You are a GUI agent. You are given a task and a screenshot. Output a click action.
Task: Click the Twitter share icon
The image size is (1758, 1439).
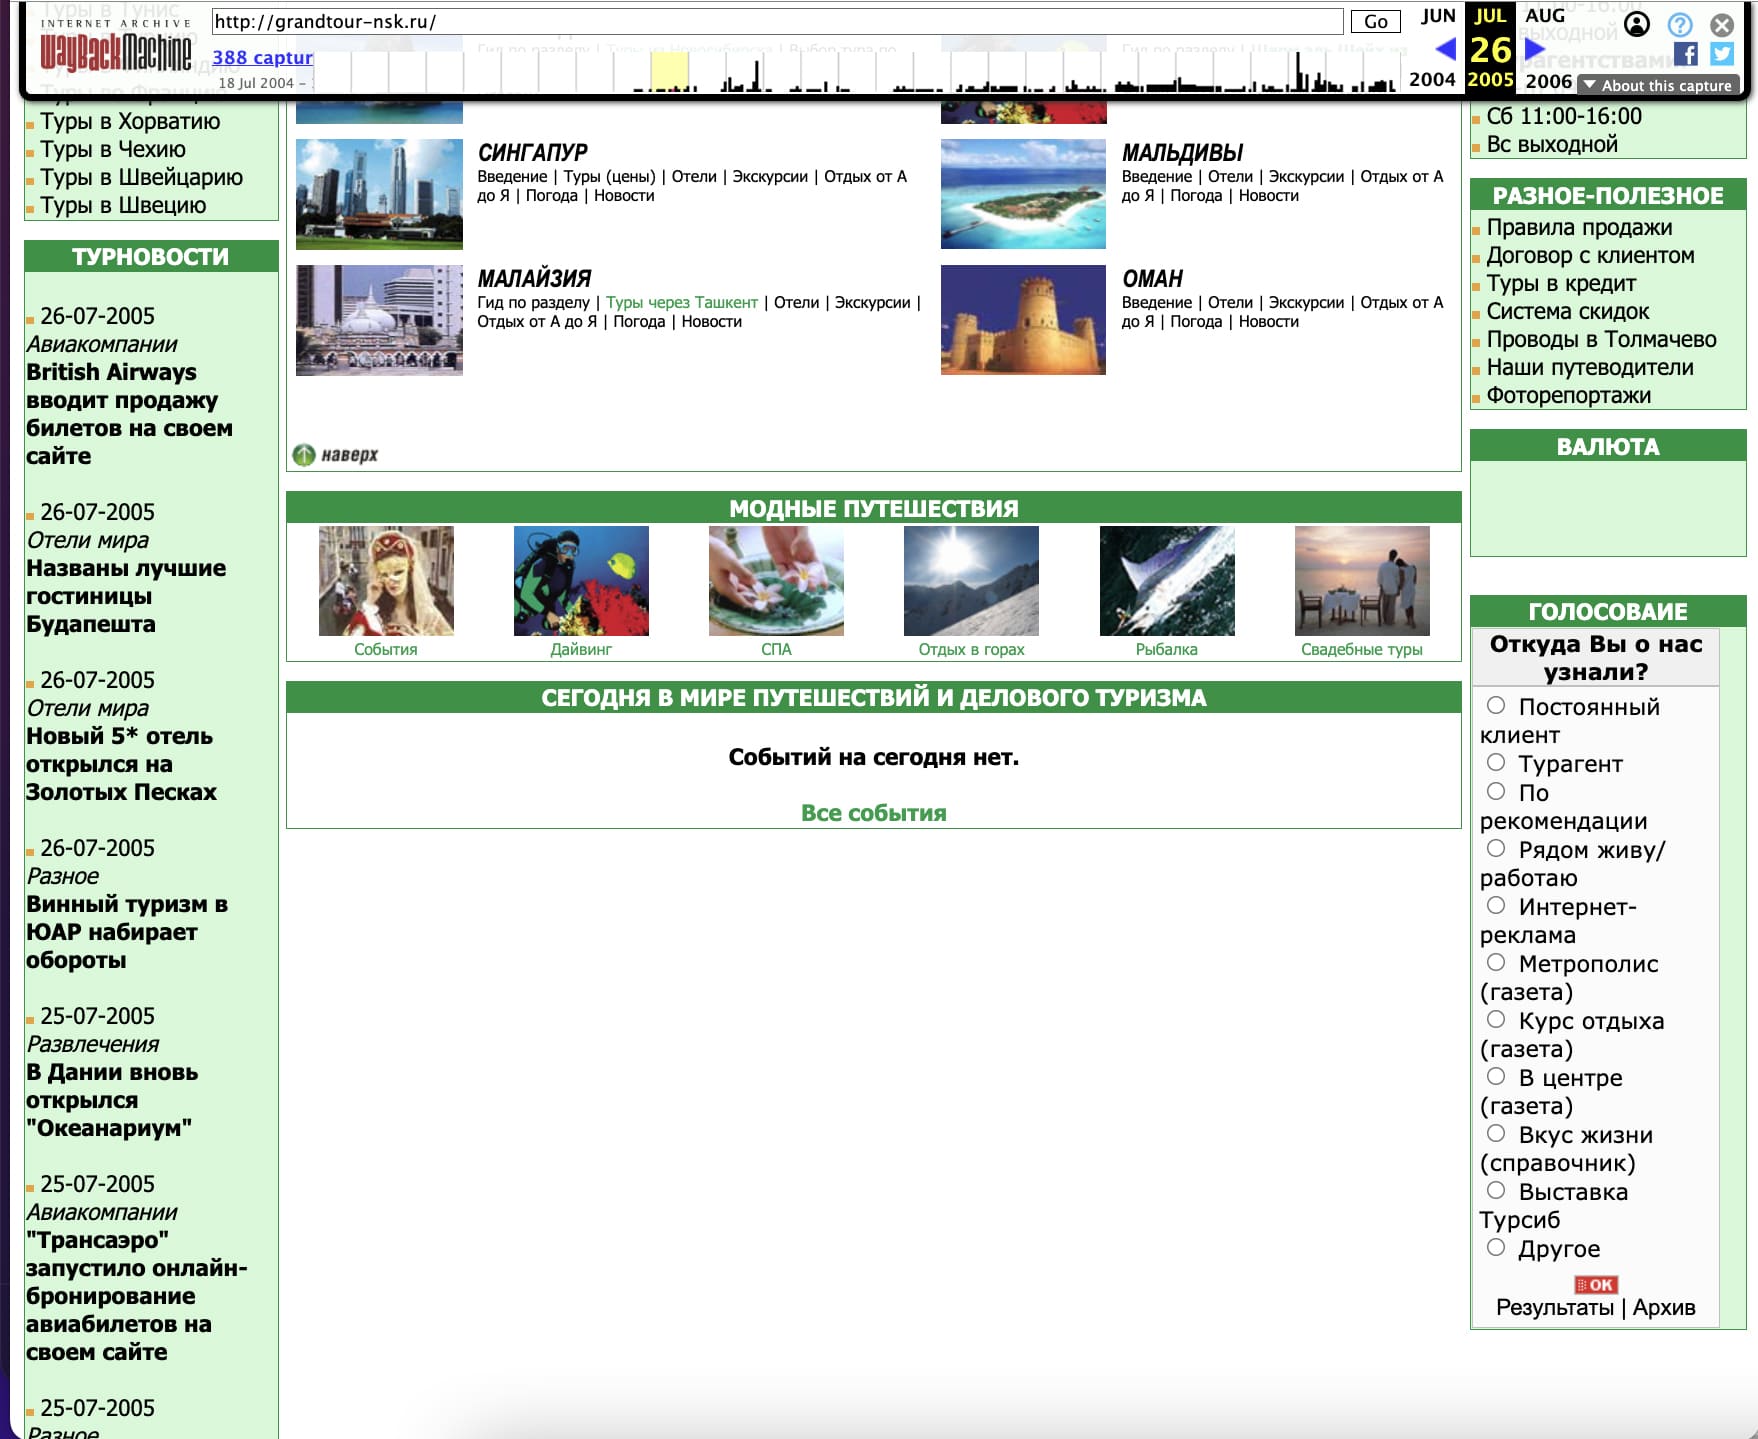click(1721, 54)
